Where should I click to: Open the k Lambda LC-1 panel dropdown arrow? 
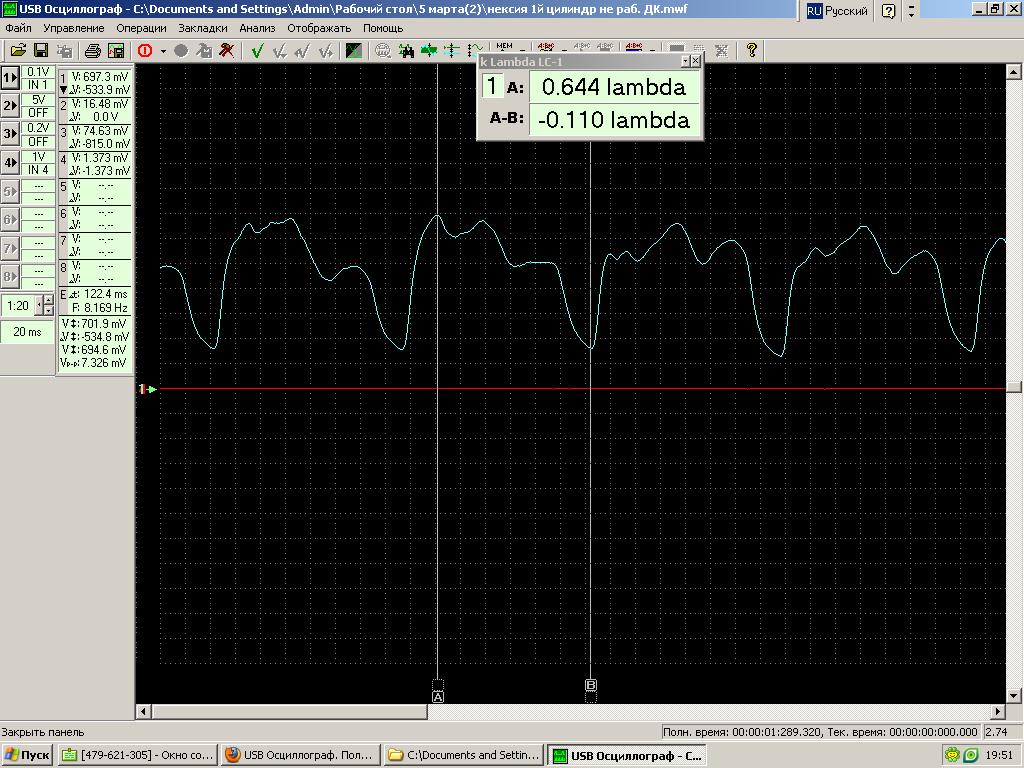click(x=686, y=61)
